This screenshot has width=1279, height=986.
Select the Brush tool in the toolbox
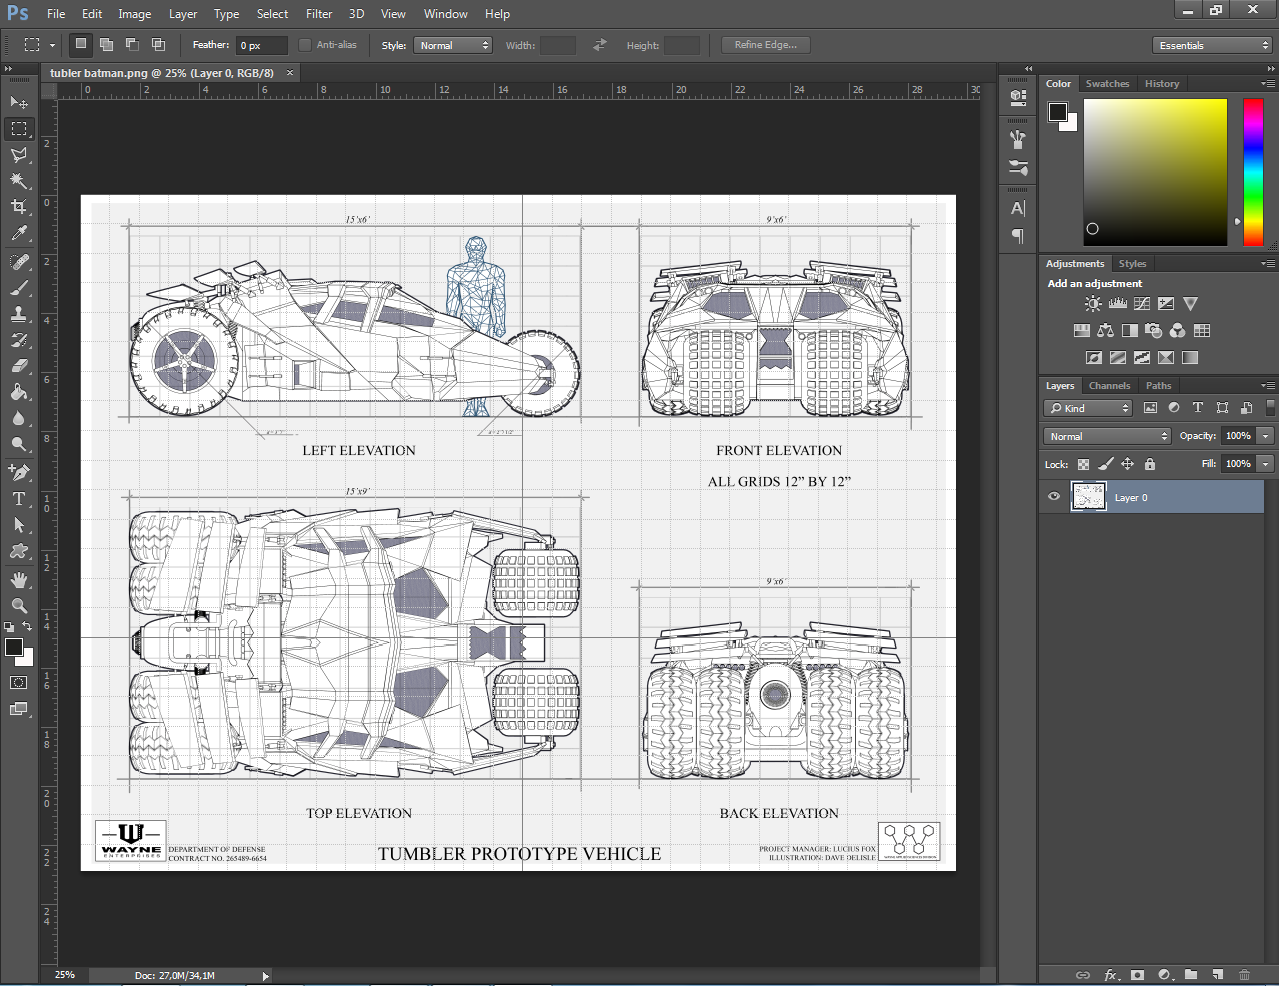[x=18, y=287]
